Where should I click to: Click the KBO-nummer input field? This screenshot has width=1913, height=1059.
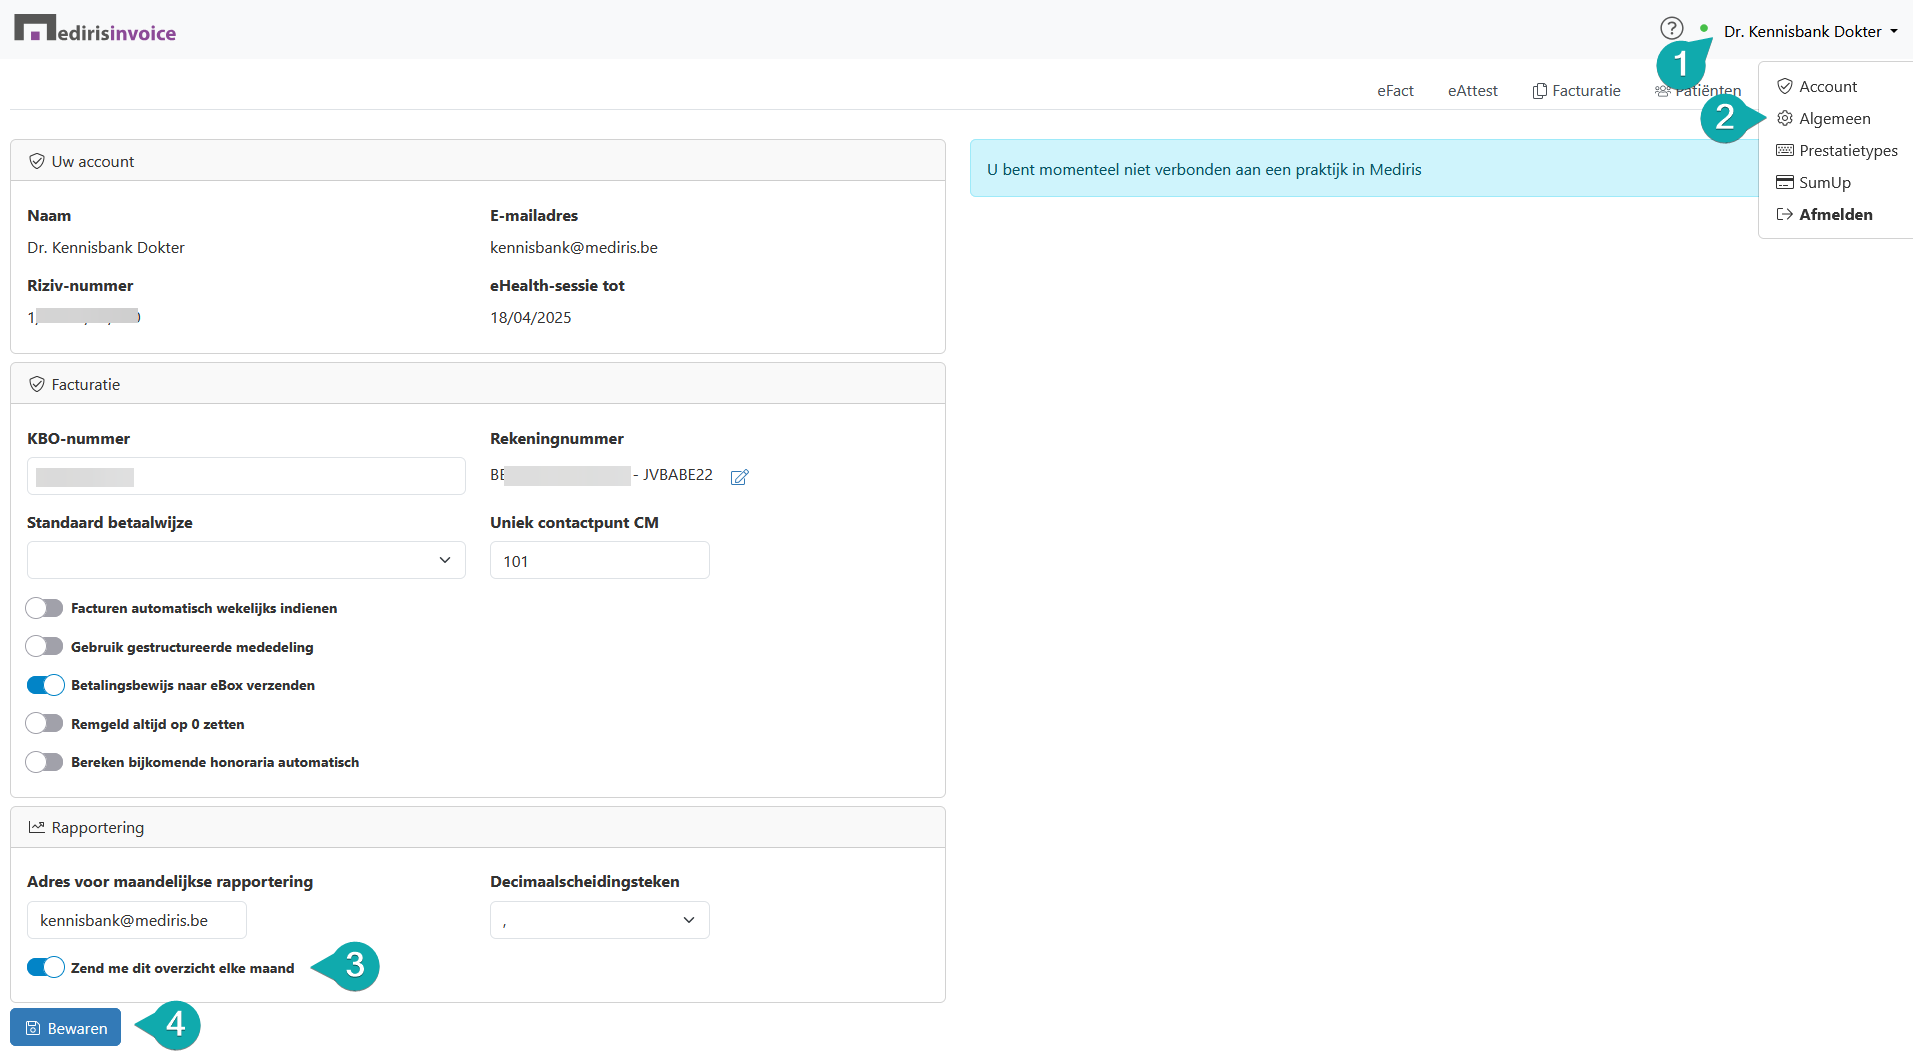[x=246, y=476]
